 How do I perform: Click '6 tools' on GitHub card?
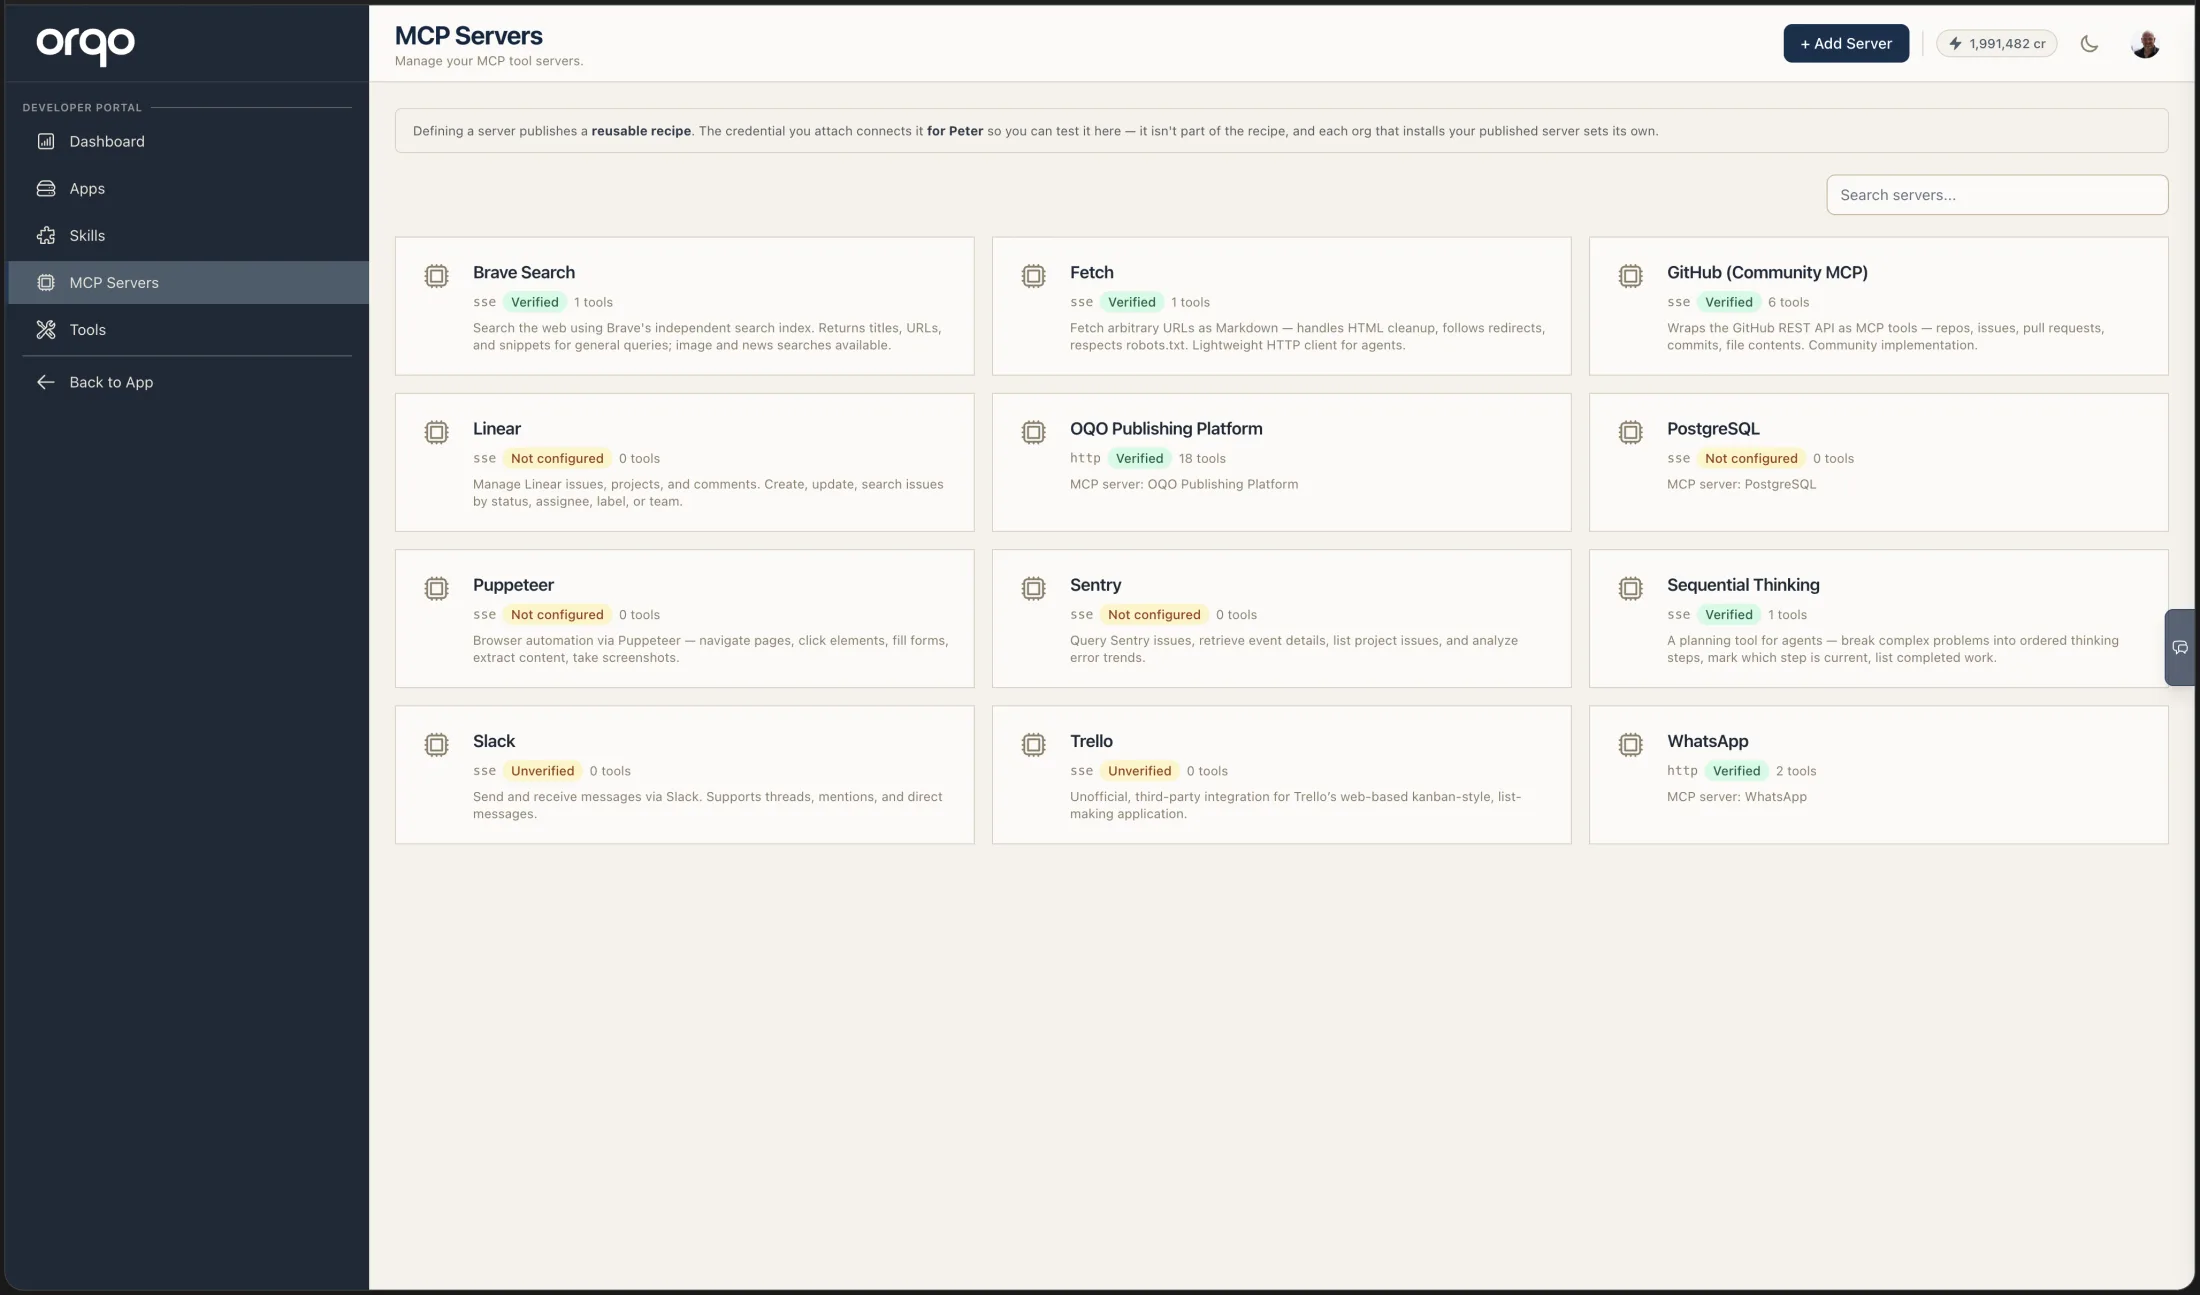point(1788,302)
